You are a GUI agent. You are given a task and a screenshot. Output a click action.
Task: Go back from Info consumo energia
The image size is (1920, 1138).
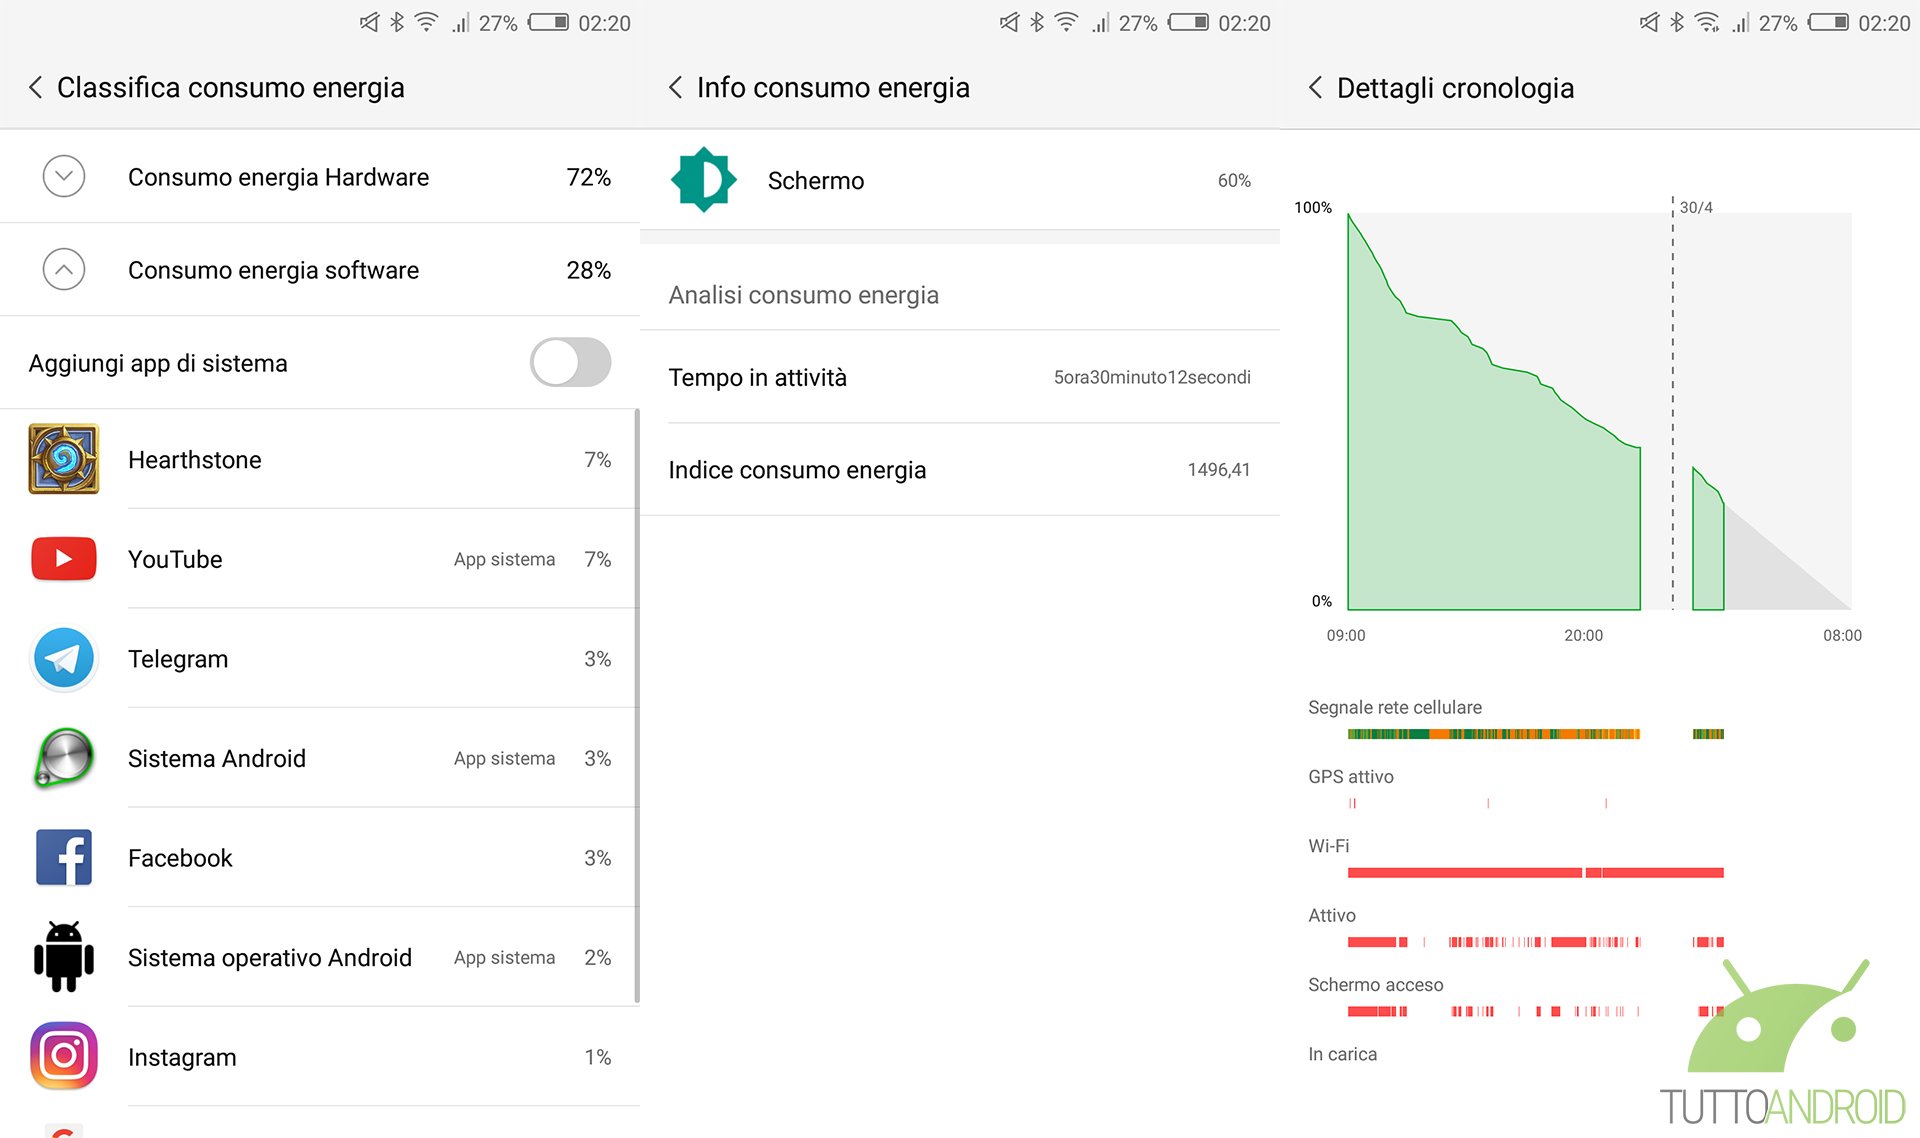[x=676, y=88]
